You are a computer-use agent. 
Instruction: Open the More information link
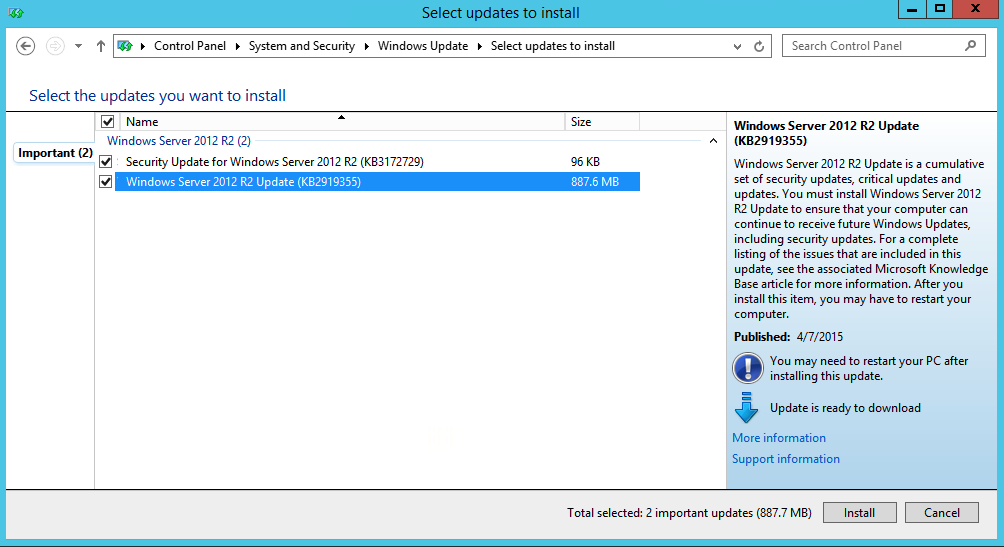(x=779, y=438)
